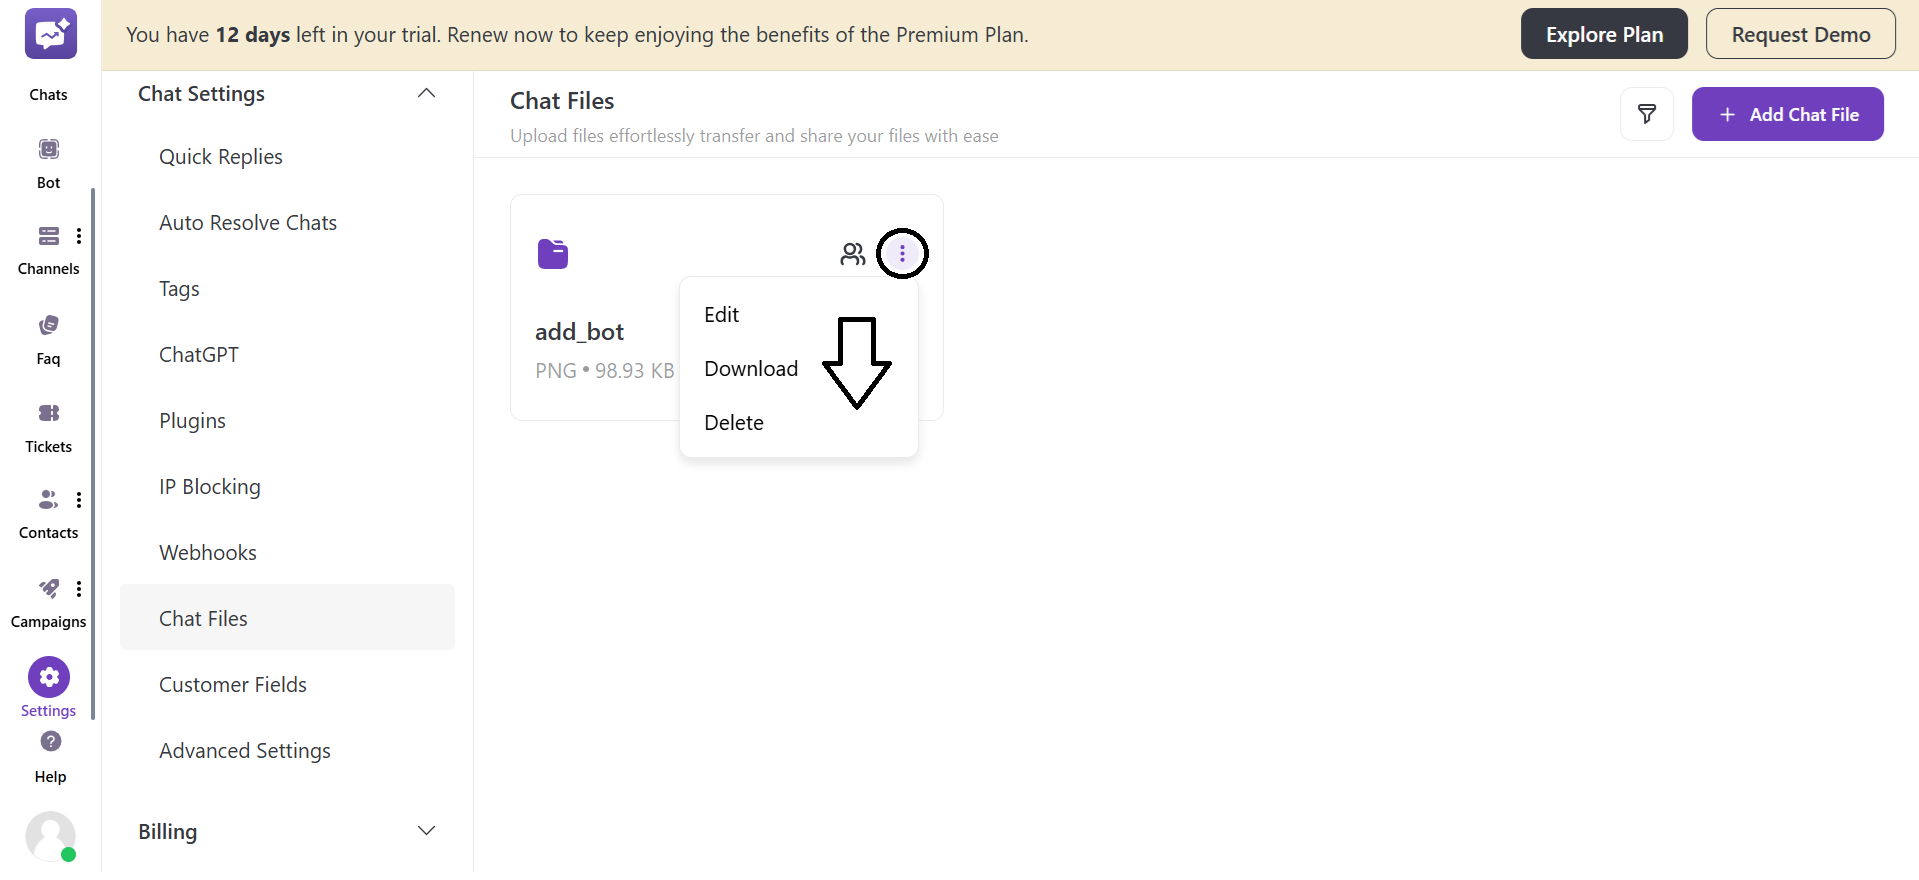Select the Tickets icon
The image size is (1919, 880).
48,413
